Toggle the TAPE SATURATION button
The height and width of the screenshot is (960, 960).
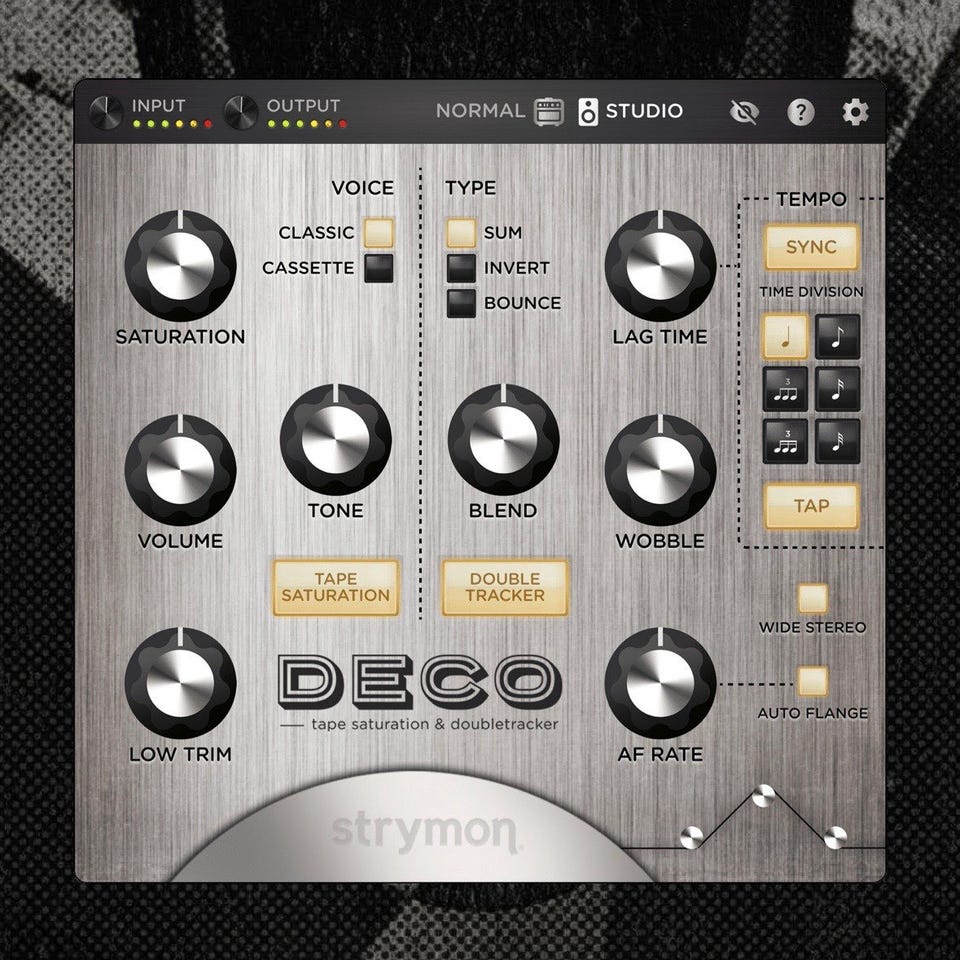click(x=336, y=588)
